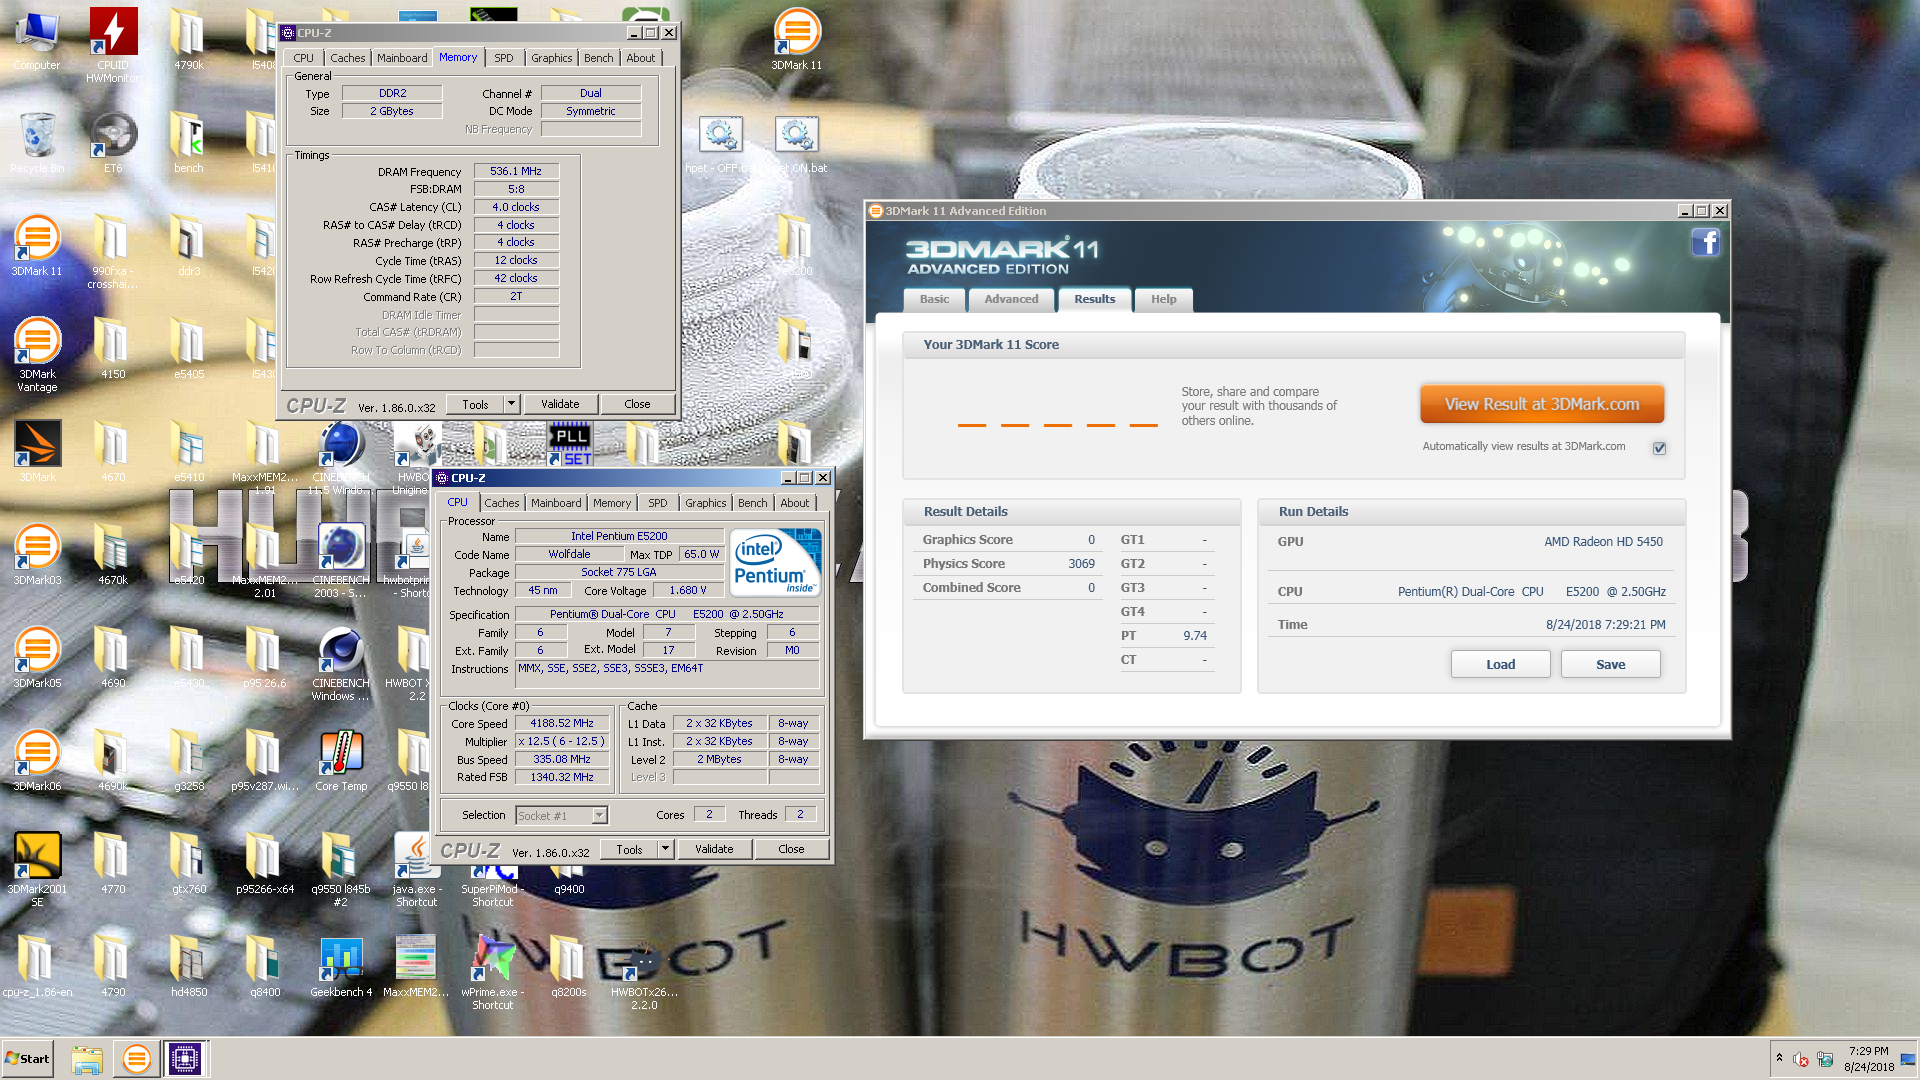This screenshot has height=1080, width=1920.
Task: Select the Graphics tab in the lower CPU-Z window
Action: click(x=706, y=503)
